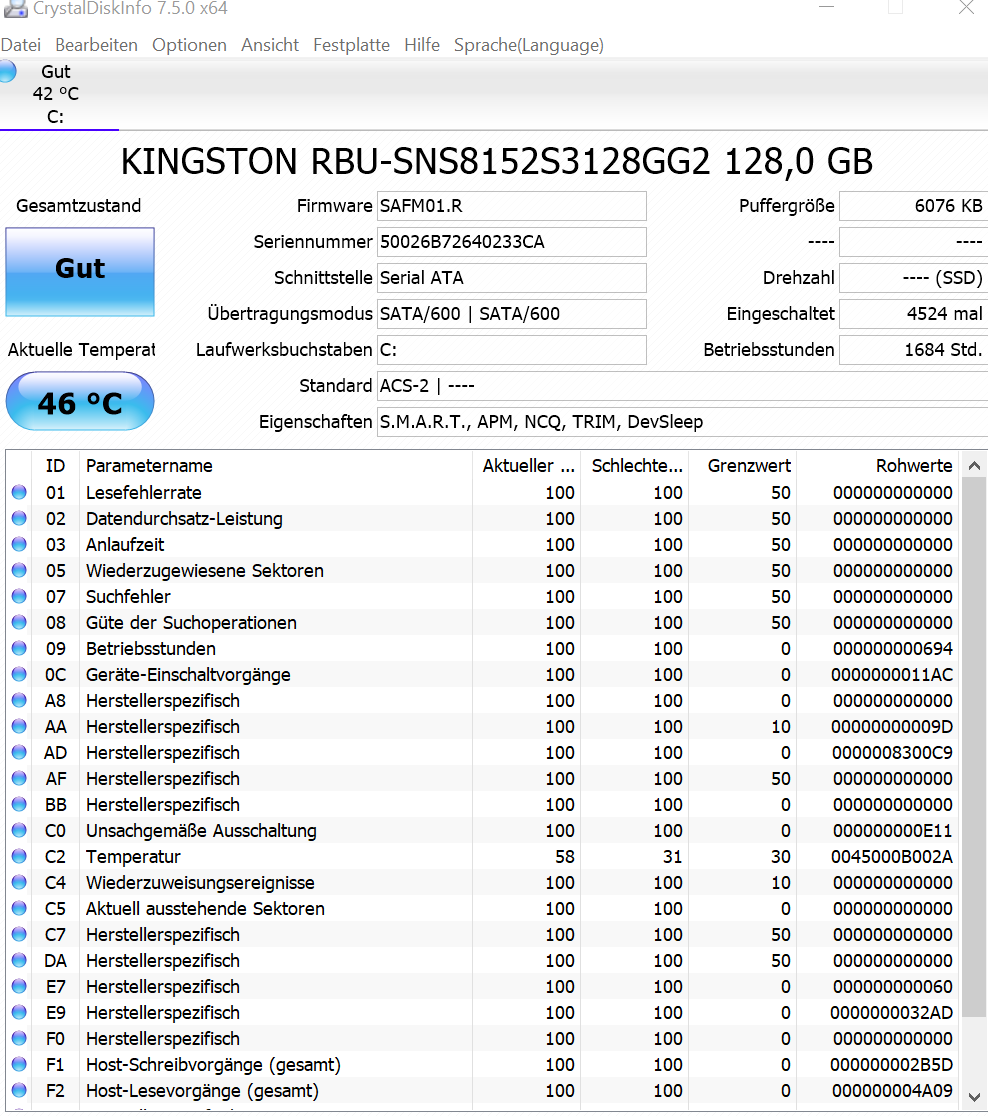Select the Temperatur parameter name
Screen dimensions: 988x1116
pyautogui.click(x=133, y=857)
